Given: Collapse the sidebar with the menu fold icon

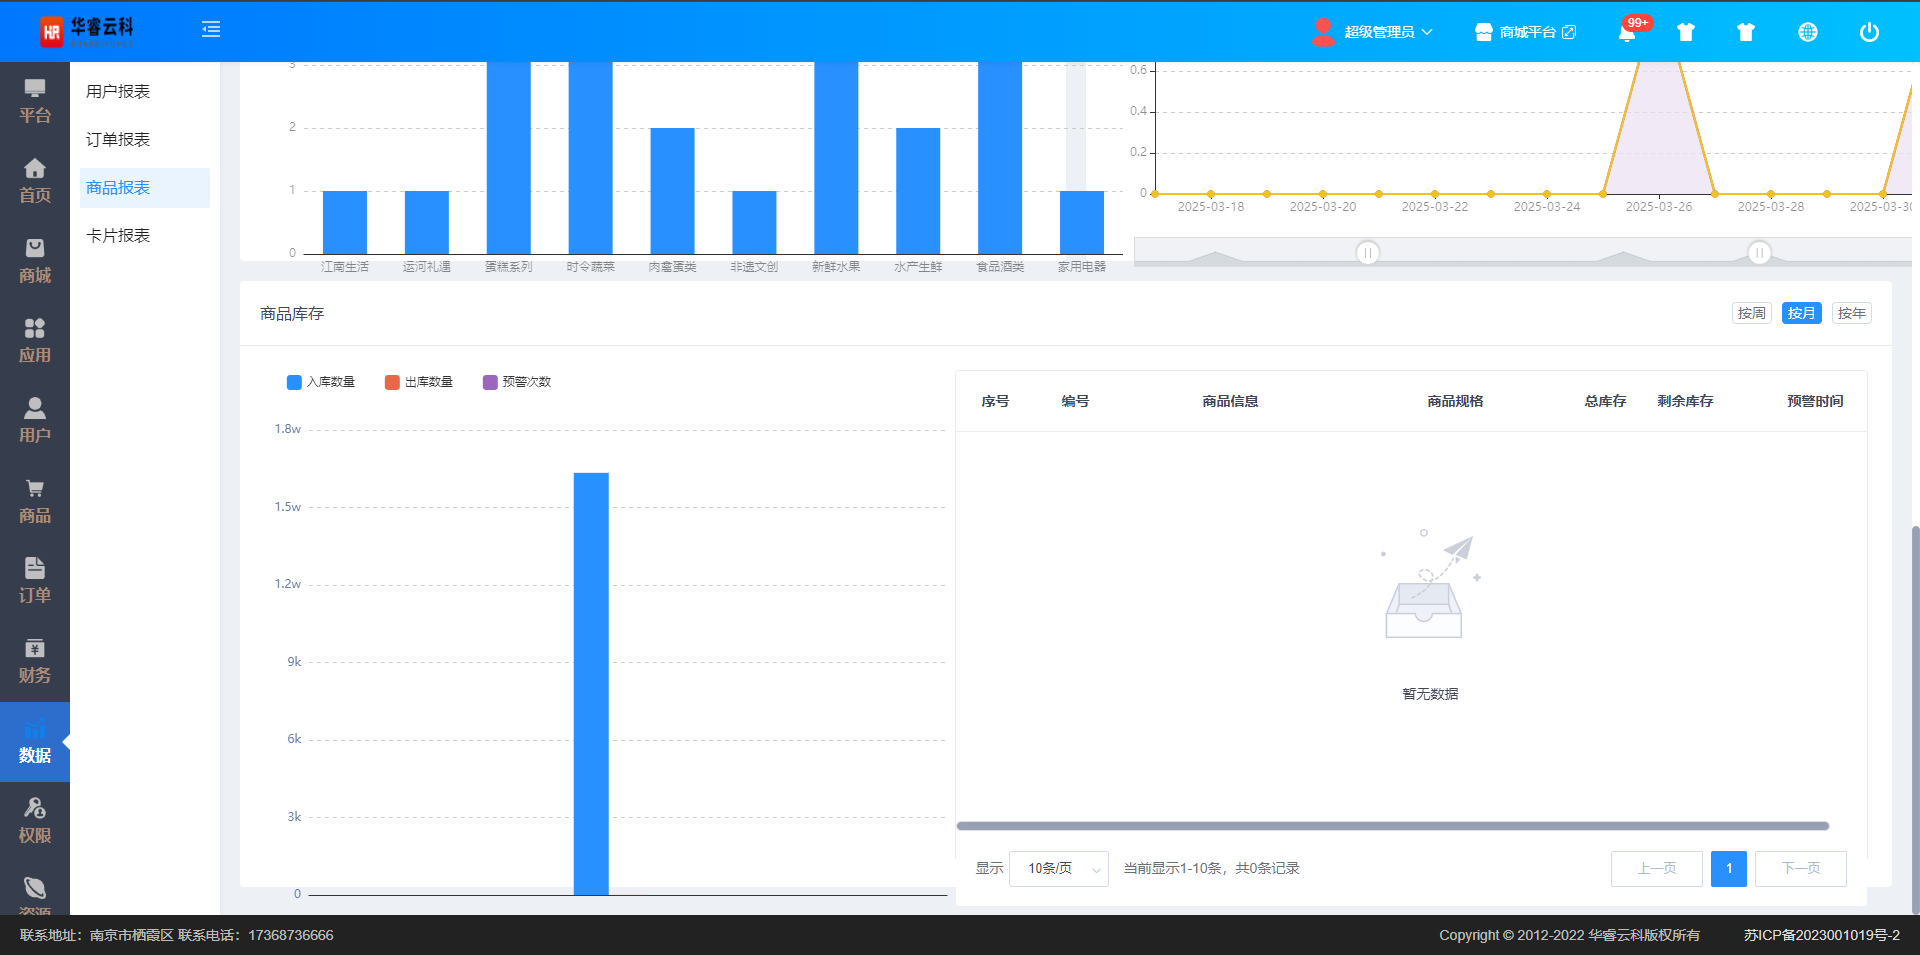Looking at the screenshot, I should point(211,30).
